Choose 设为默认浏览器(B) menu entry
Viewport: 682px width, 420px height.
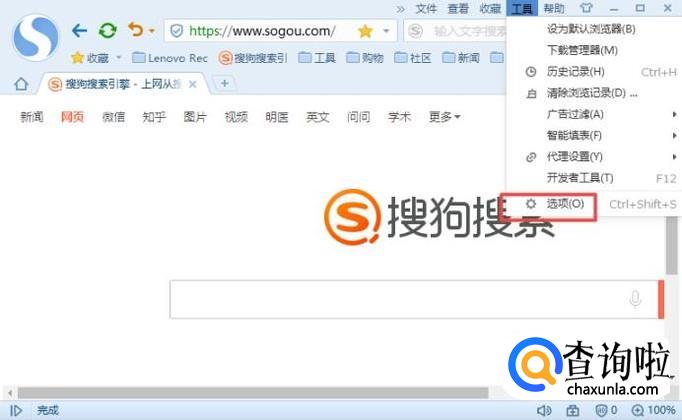(594, 29)
